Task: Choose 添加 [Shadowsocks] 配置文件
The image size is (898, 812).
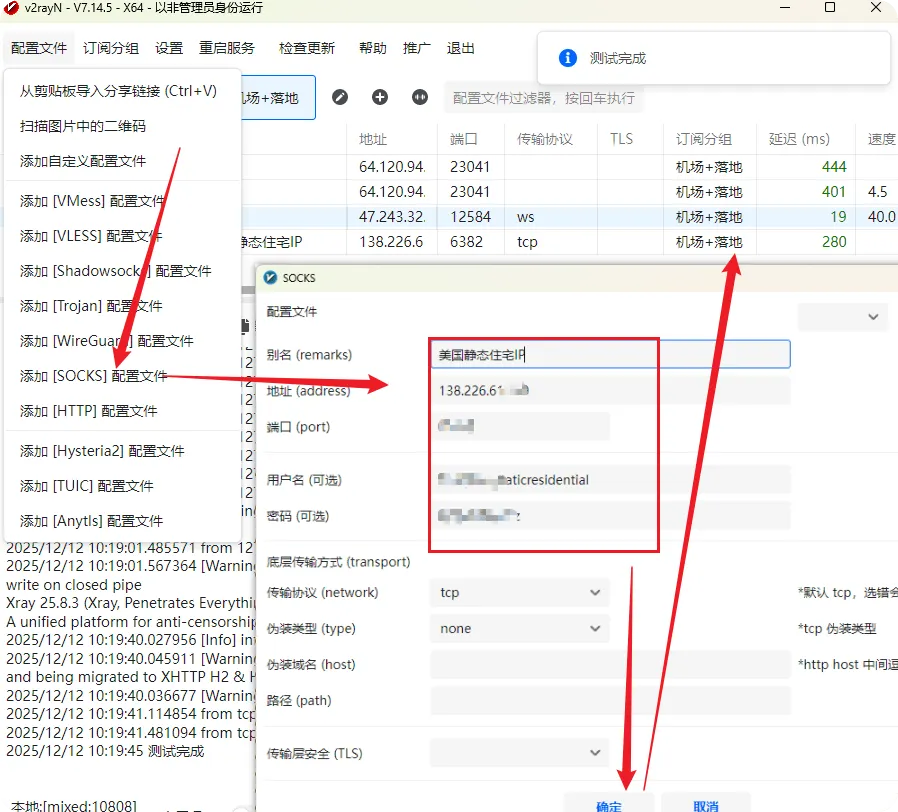Action: click(x=122, y=271)
